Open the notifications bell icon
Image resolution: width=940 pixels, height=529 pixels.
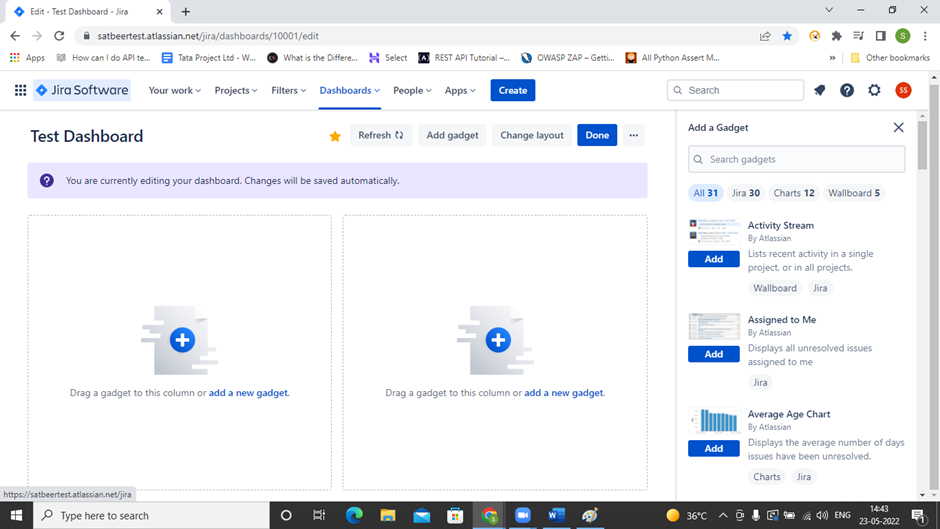click(x=819, y=90)
